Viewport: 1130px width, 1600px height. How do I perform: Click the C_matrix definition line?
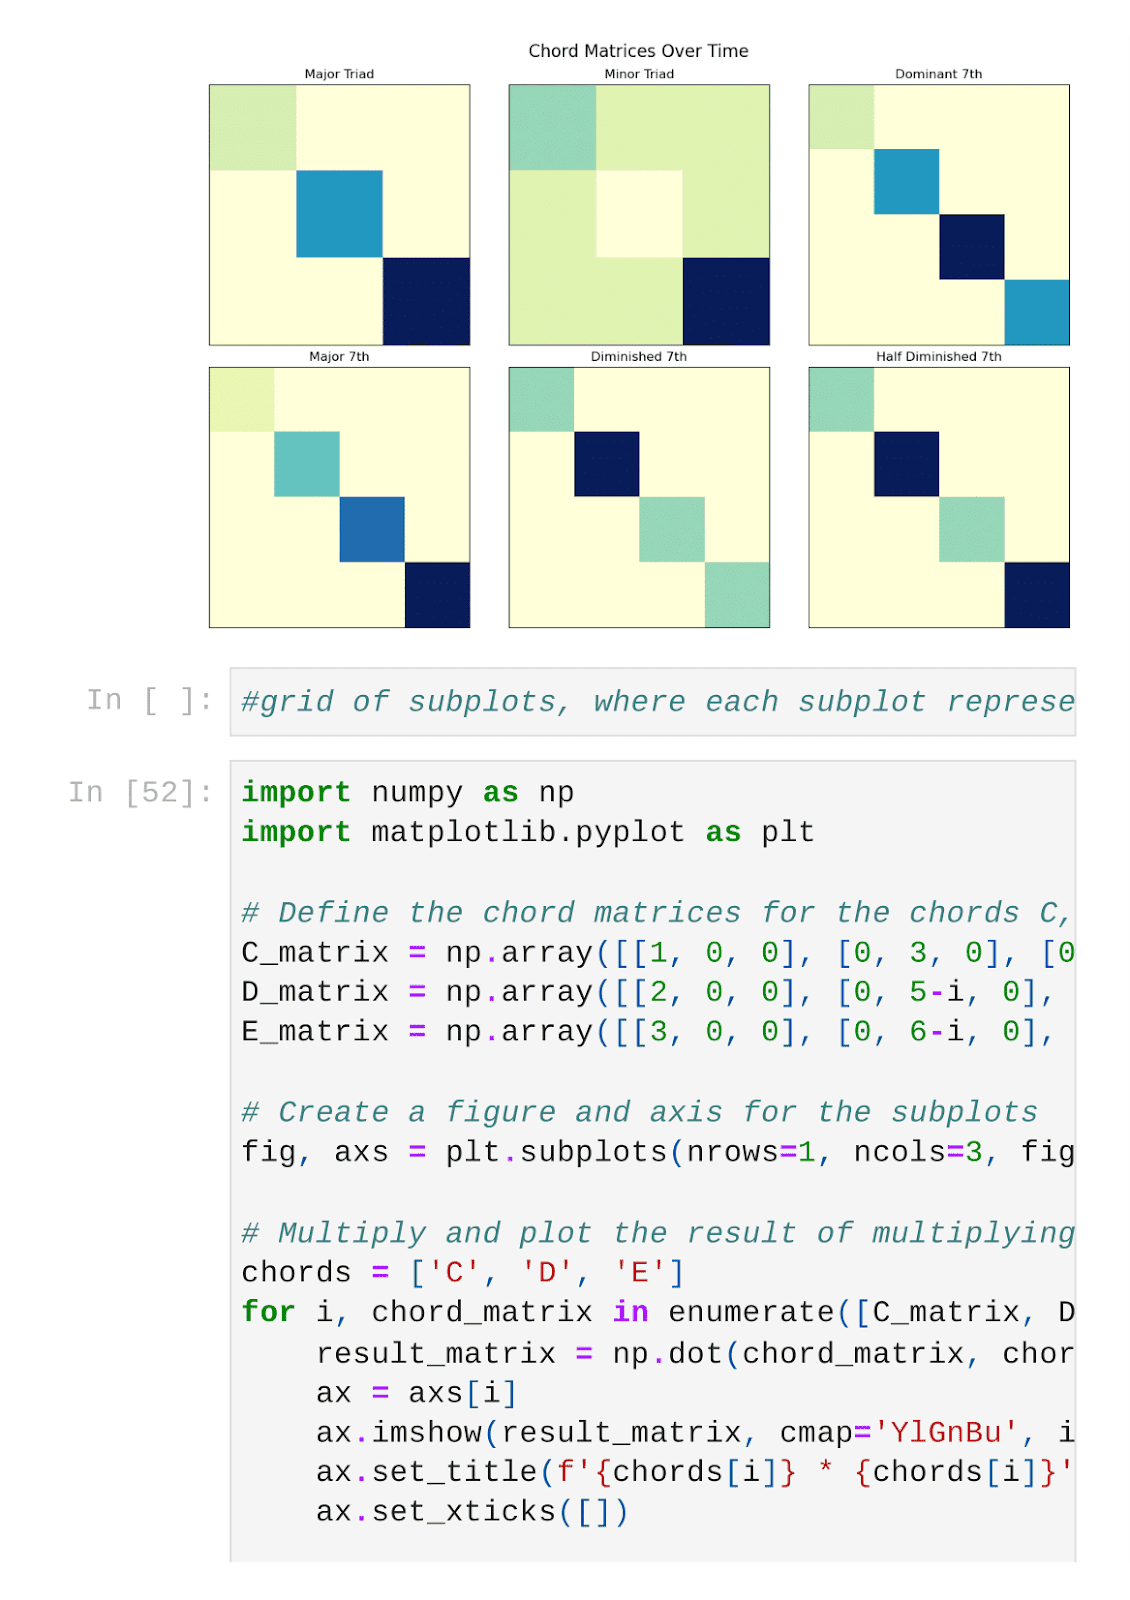658,952
